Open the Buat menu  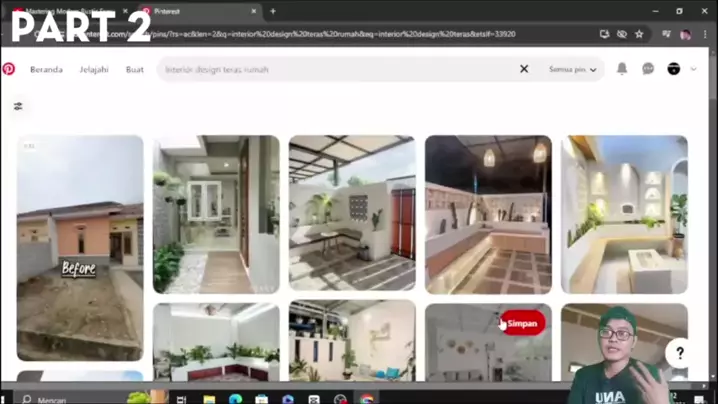[135, 70]
